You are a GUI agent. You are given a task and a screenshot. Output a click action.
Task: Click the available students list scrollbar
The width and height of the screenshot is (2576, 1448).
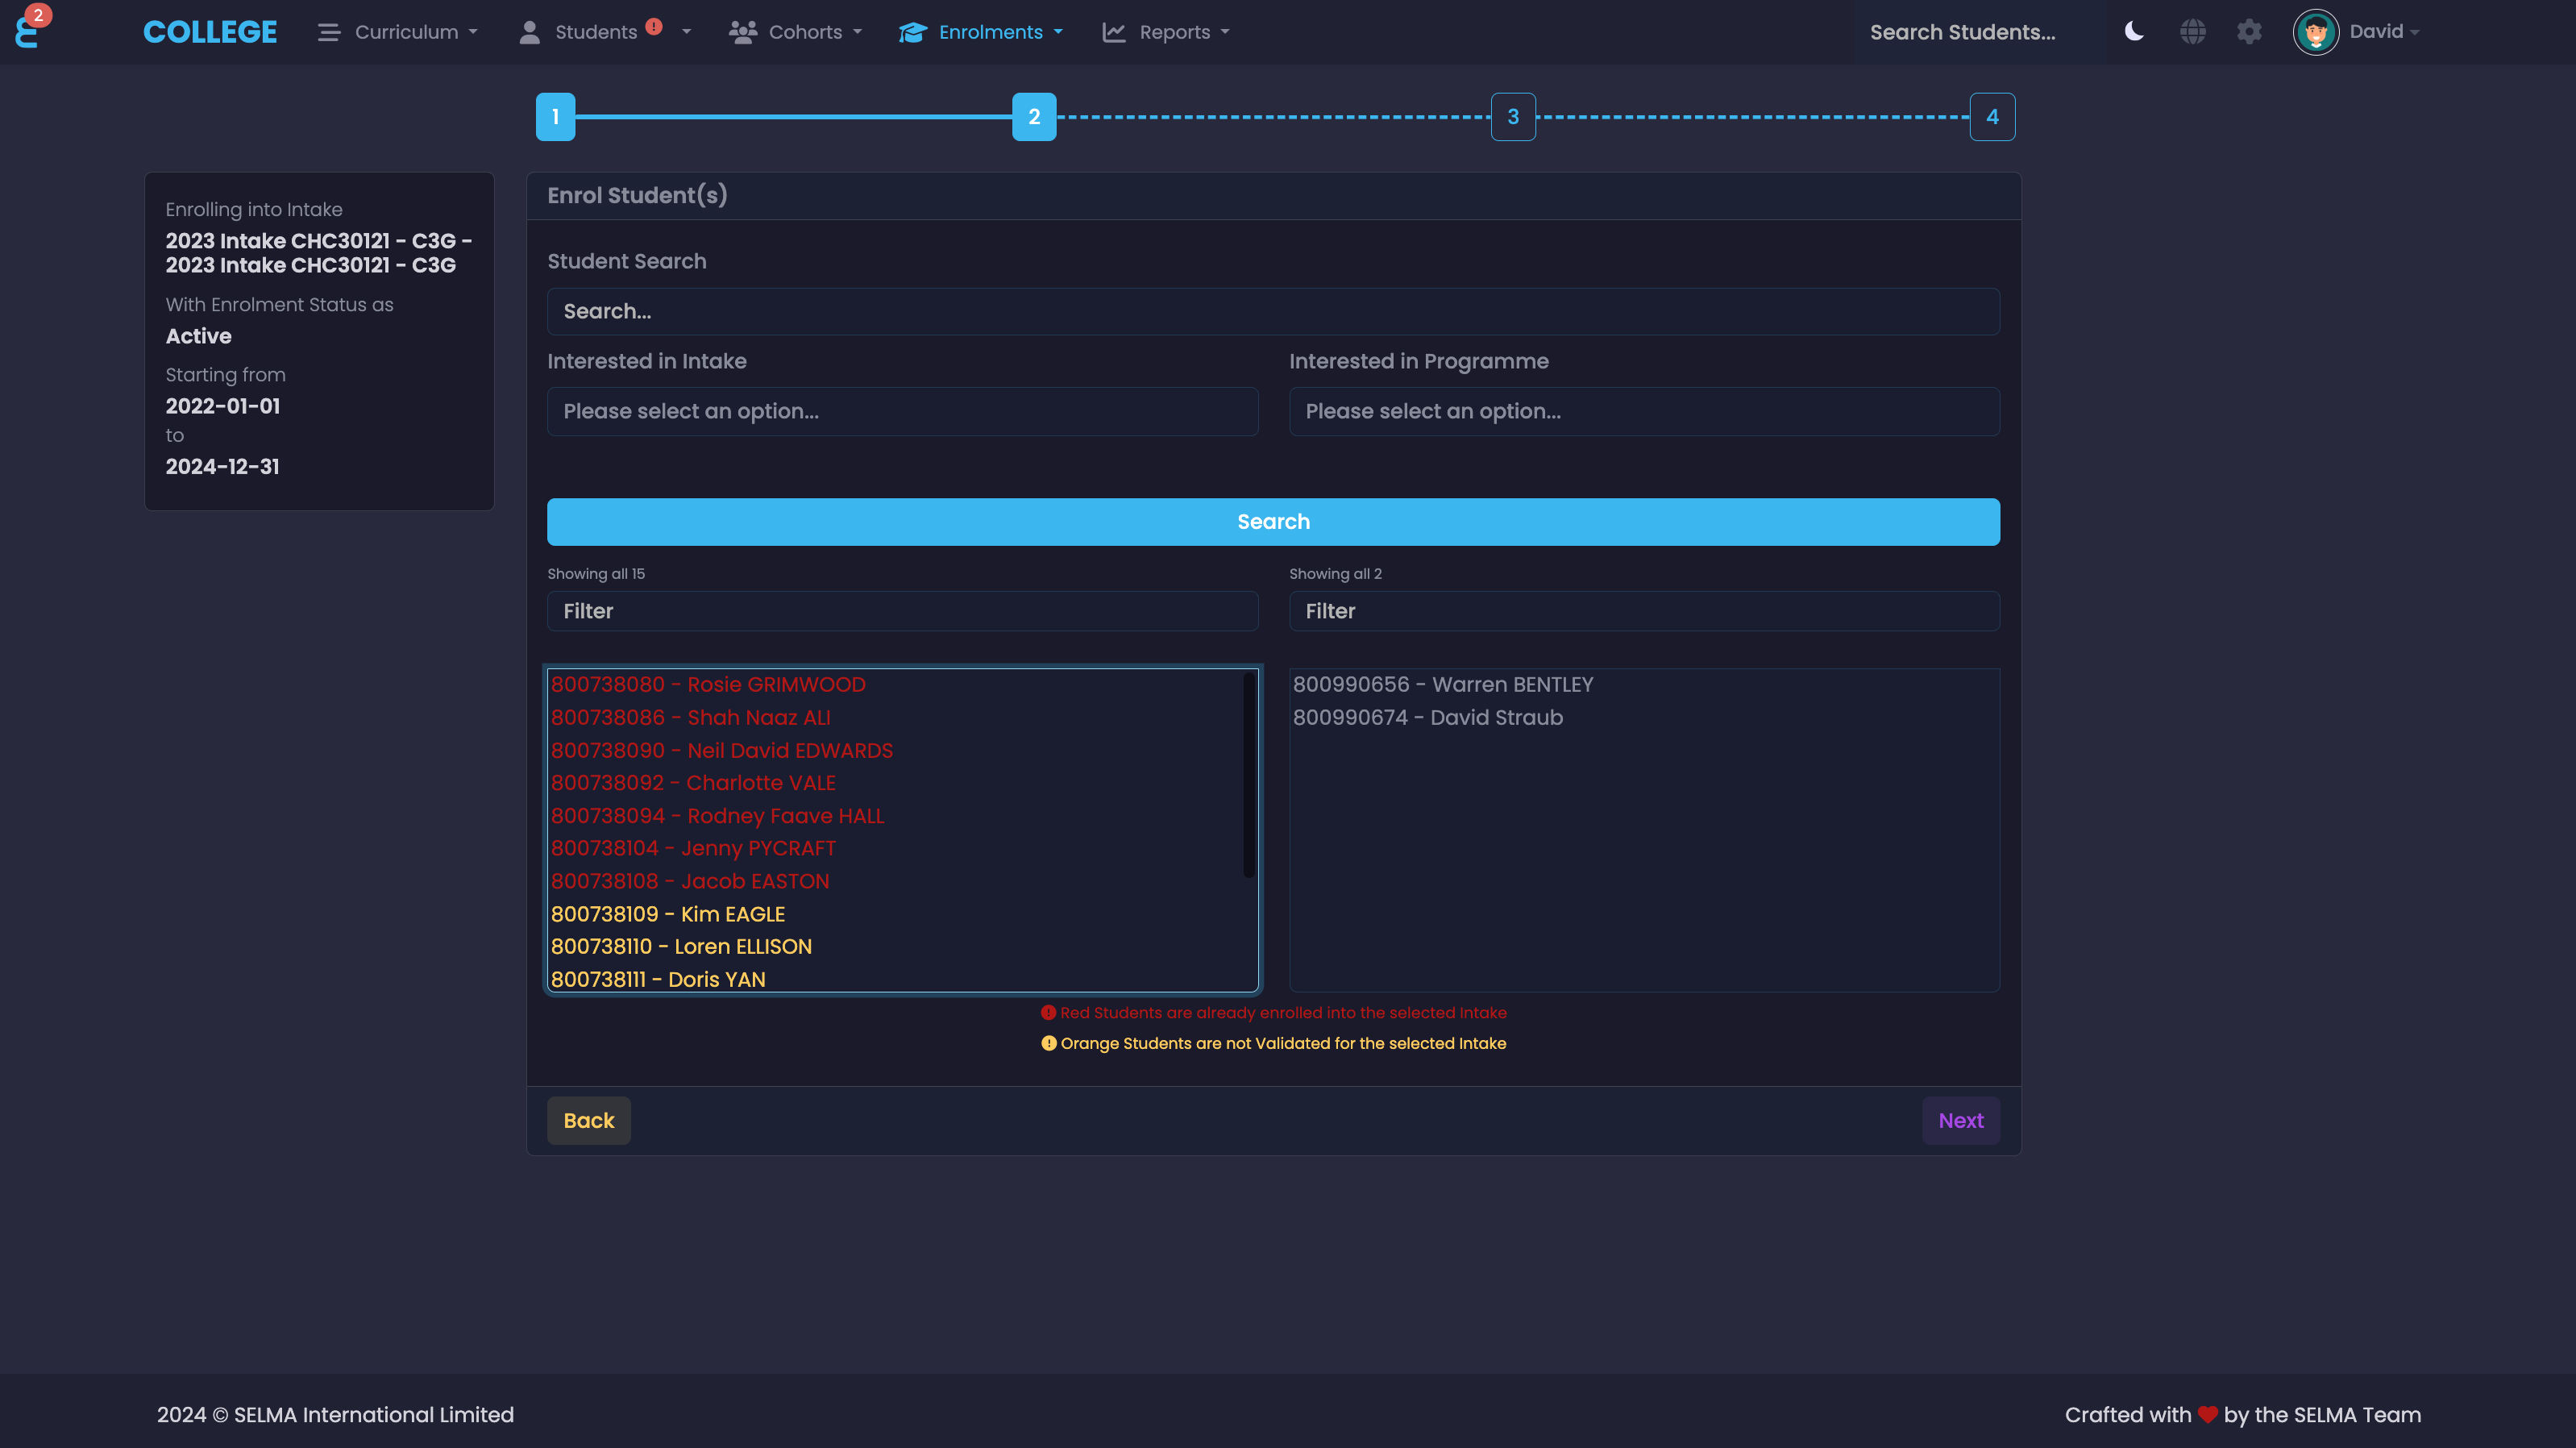tap(1249, 775)
